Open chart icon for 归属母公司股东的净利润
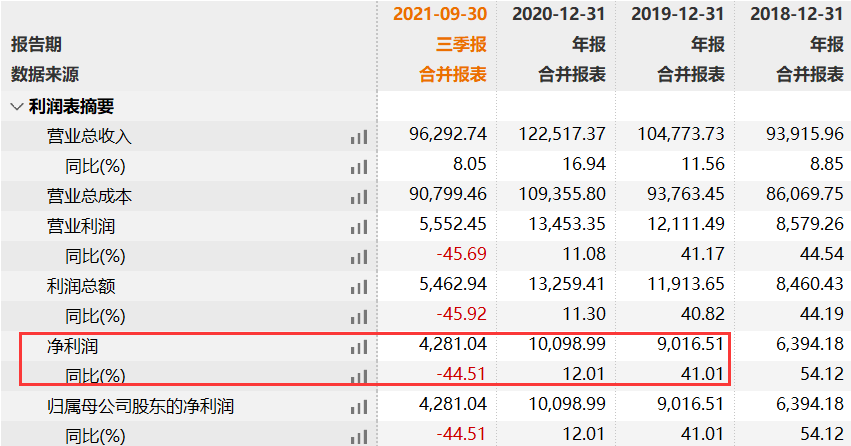This screenshot has height=446, width=851. 358,406
